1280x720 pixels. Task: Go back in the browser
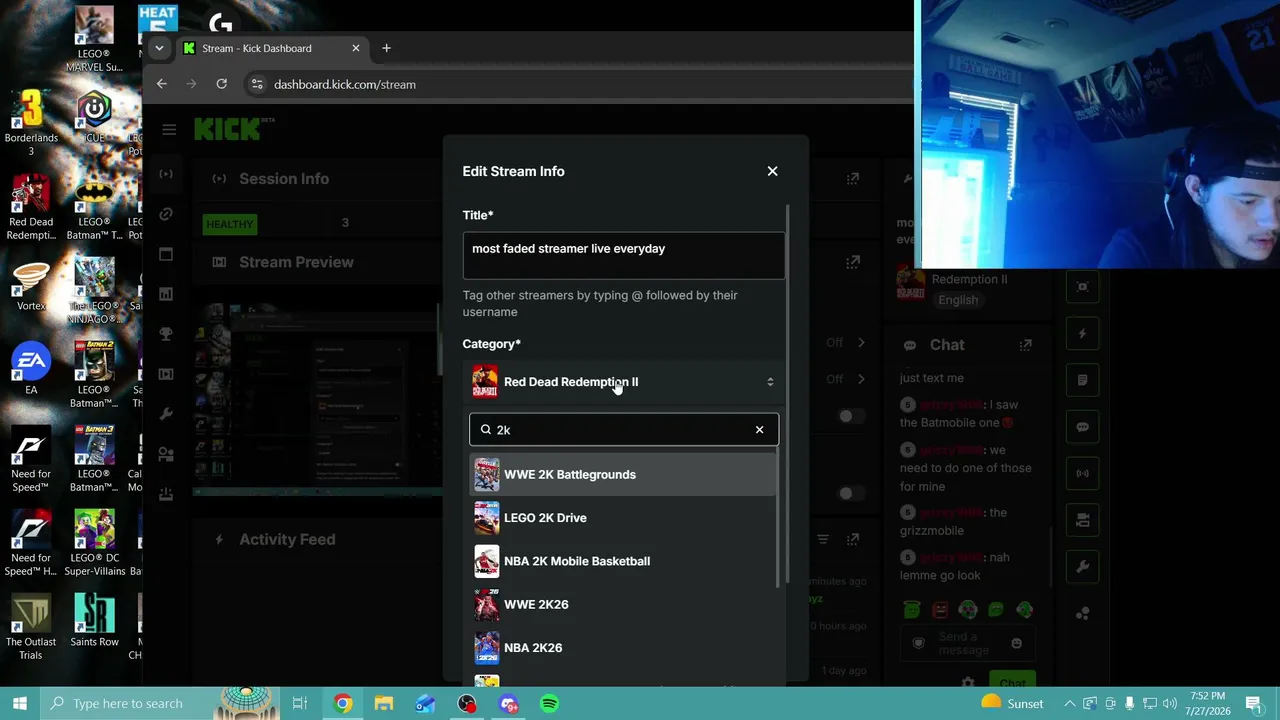(162, 84)
